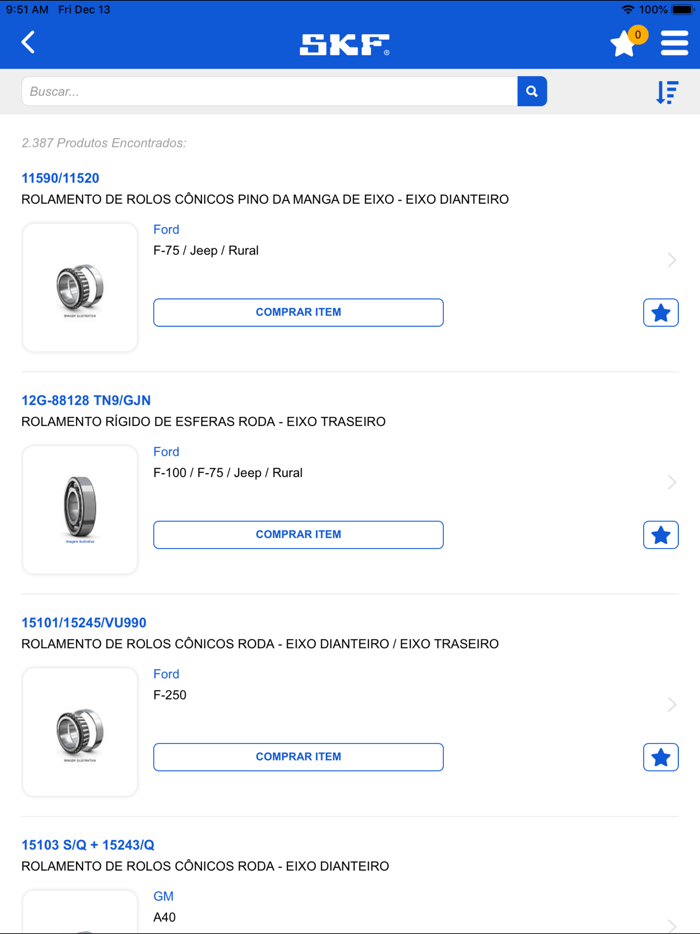Open product code link 15103 S/Q + 15243/Q

pos(88,845)
